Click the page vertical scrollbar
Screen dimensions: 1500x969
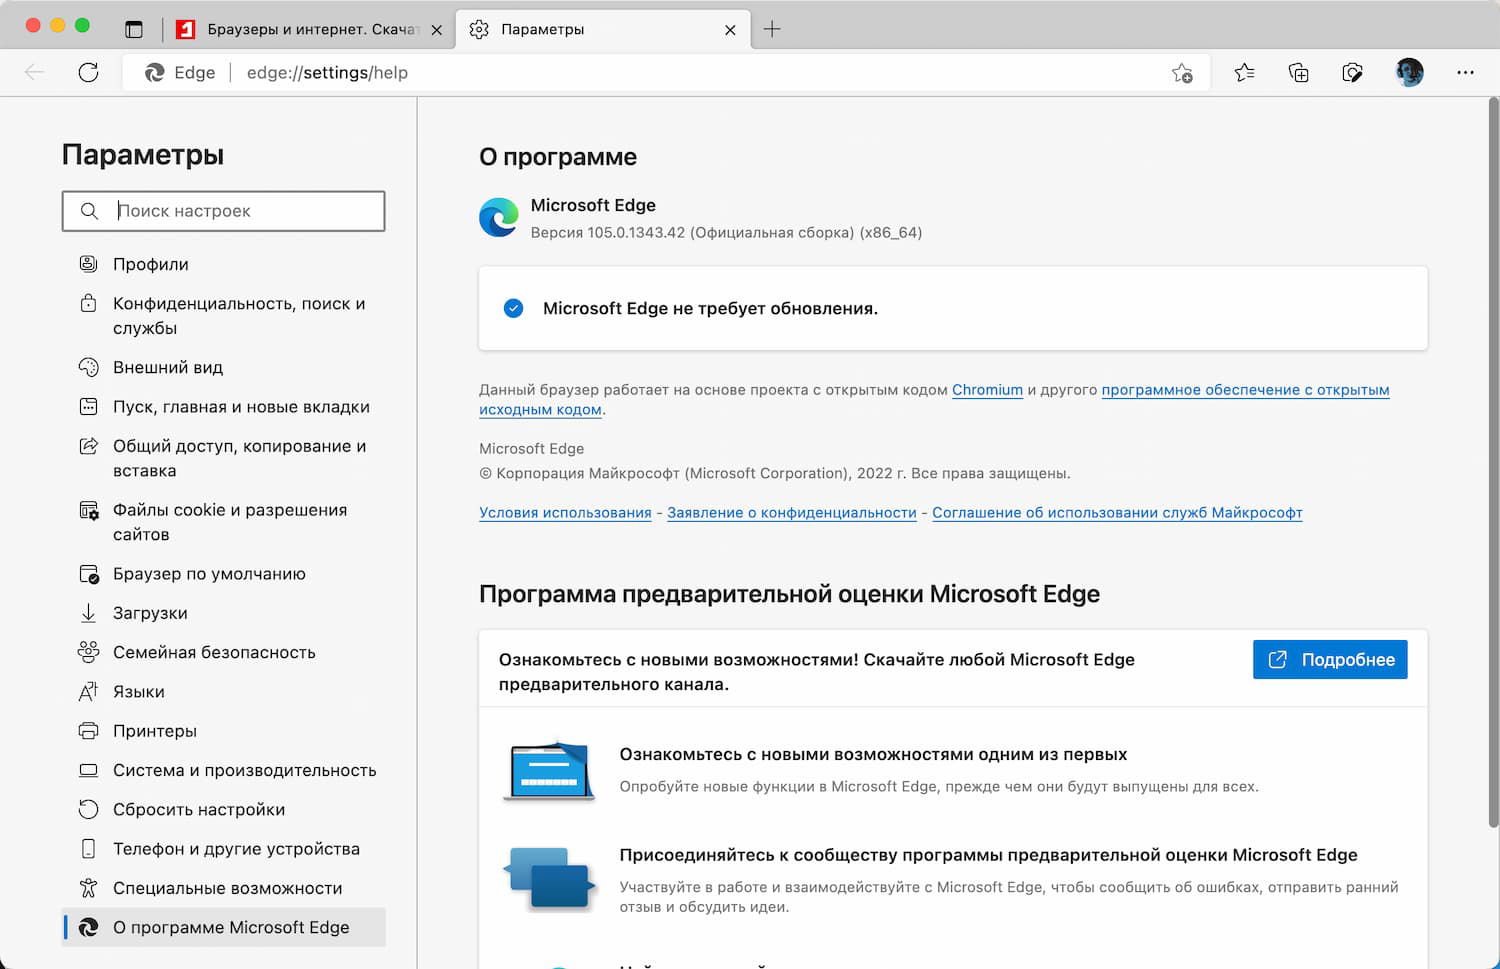click(x=1493, y=460)
